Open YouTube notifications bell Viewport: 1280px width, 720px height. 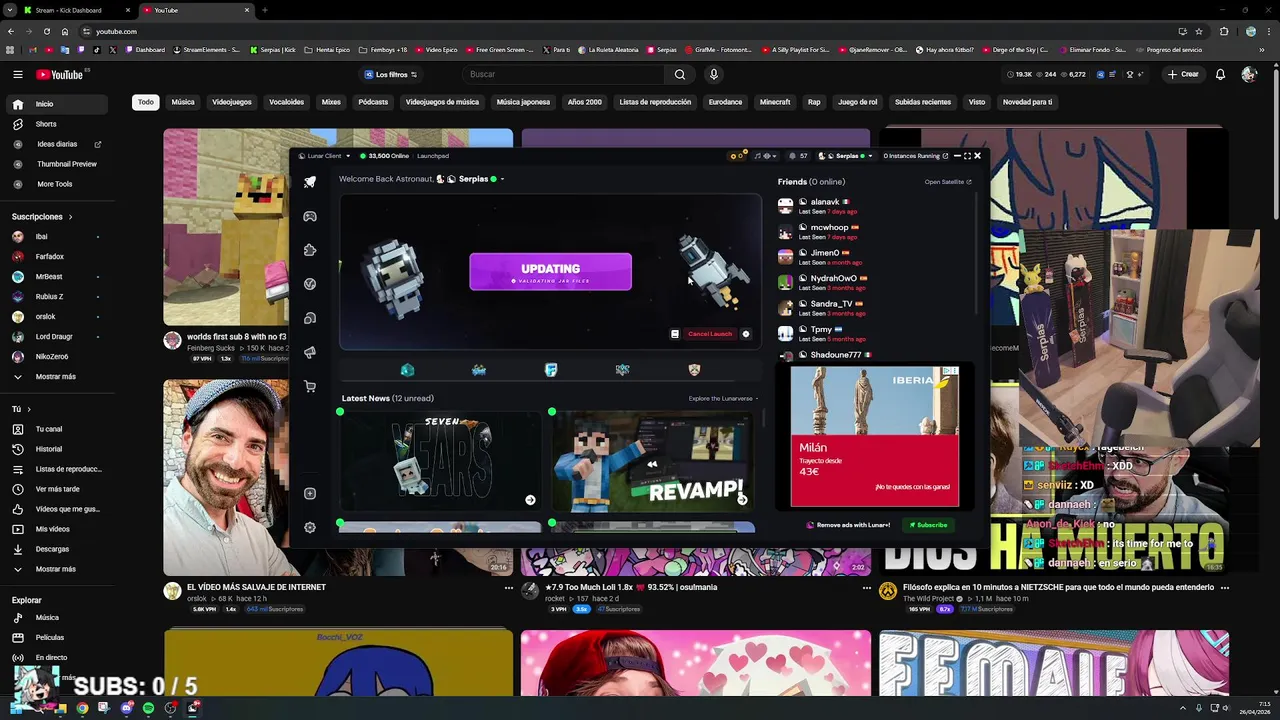click(x=1220, y=74)
